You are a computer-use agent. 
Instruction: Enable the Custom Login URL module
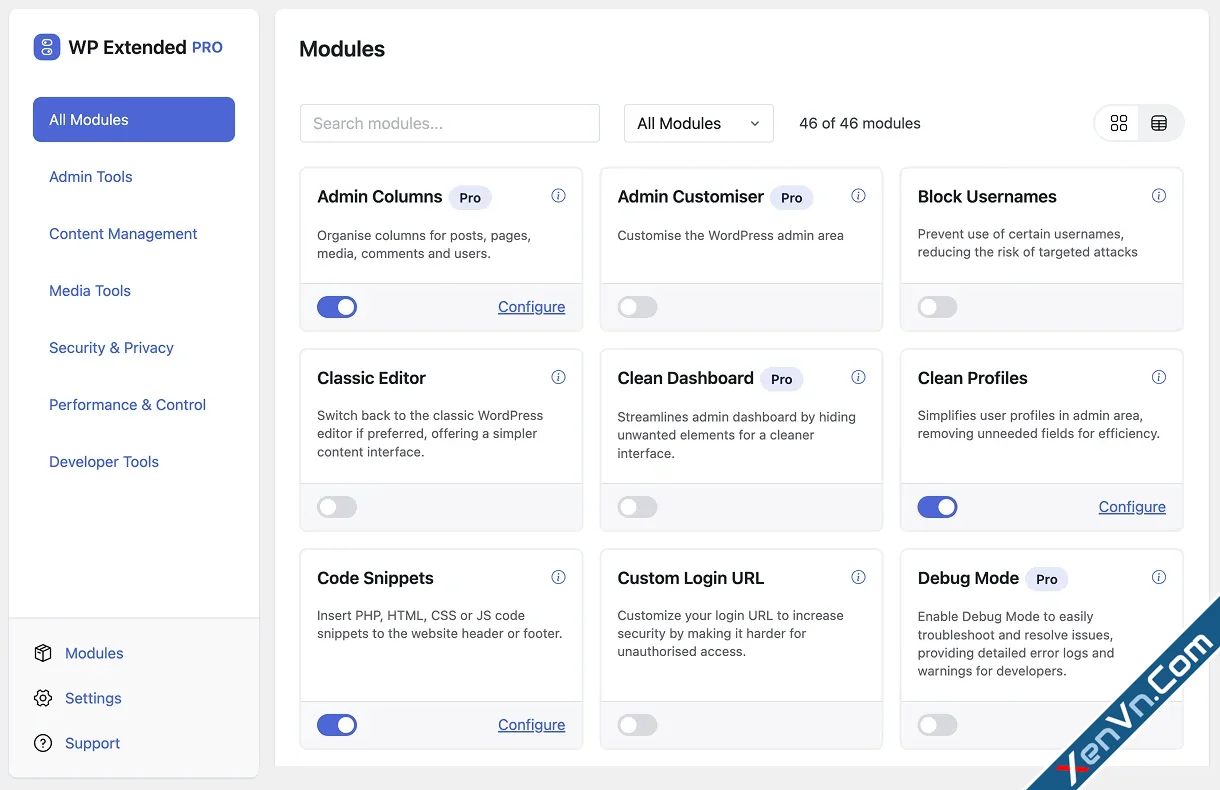click(637, 725)
